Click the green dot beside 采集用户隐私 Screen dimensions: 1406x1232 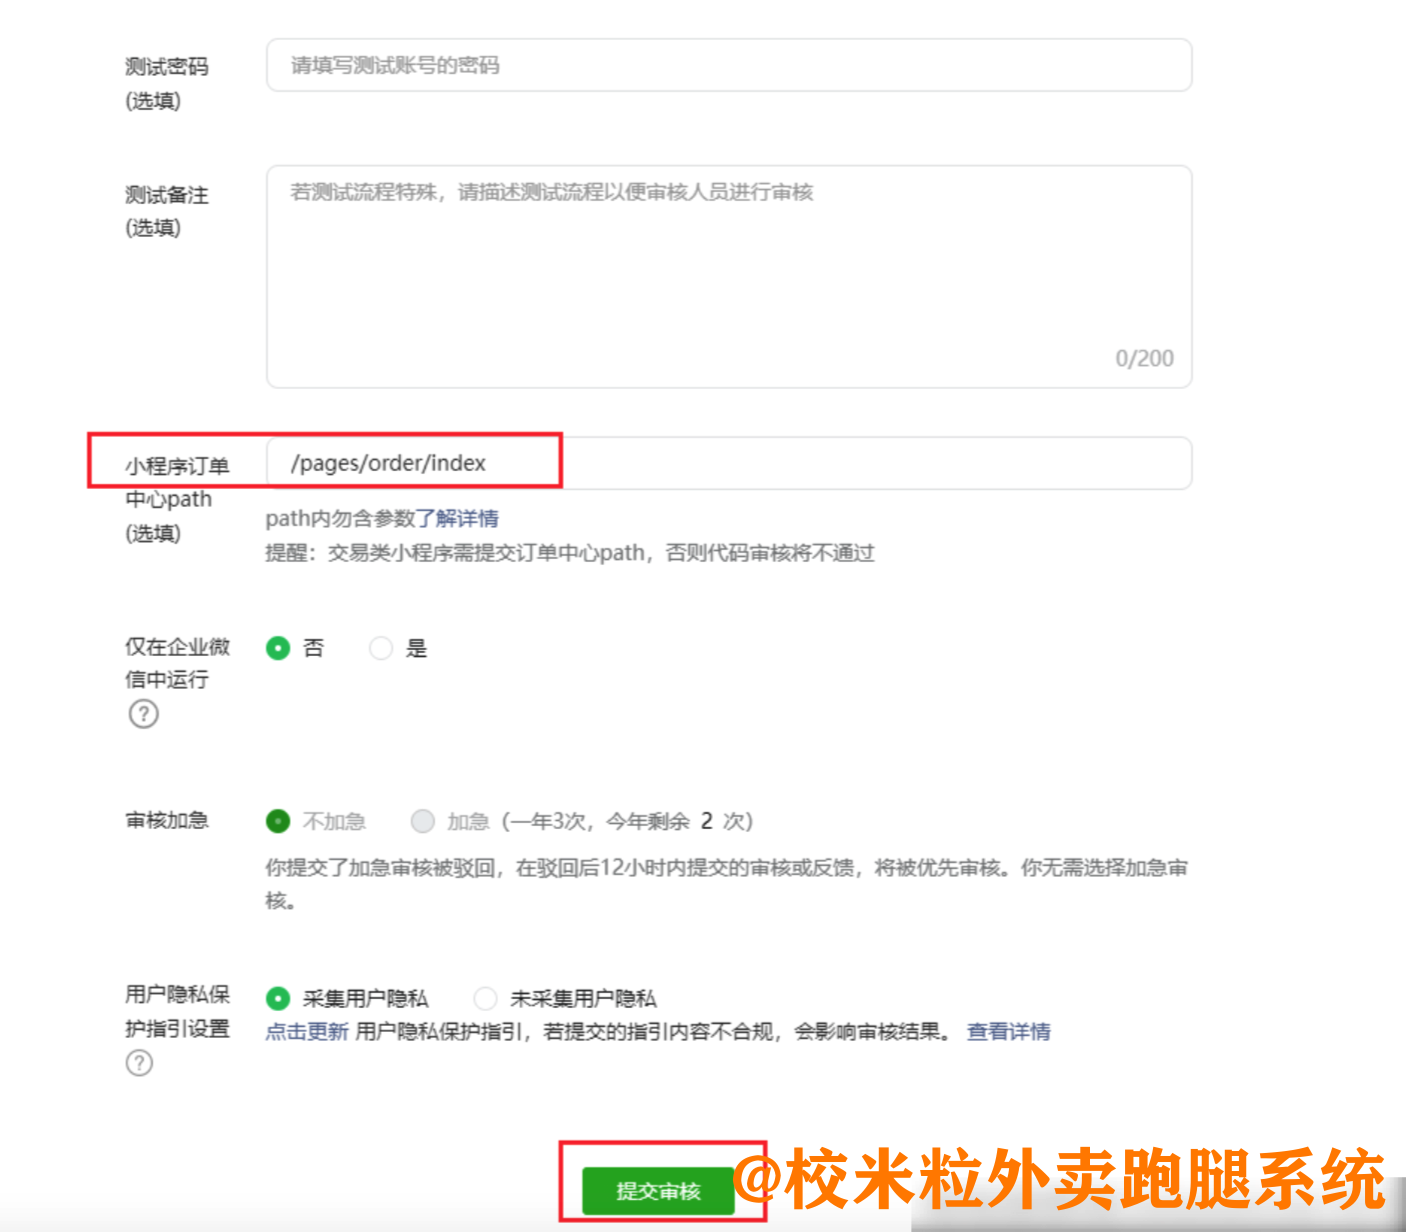pyautogui.click(x=278, y=998)
